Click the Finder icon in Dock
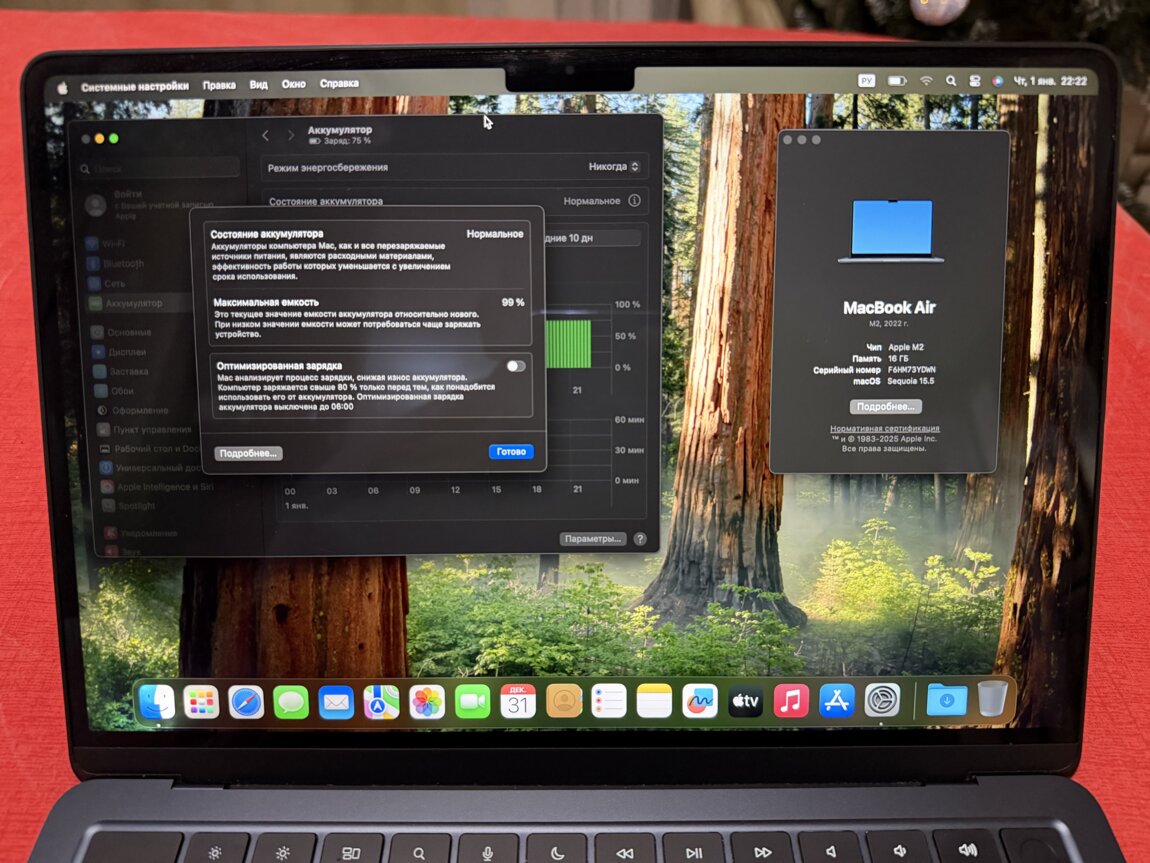The image size is (1150, 863). click(156, 702)
